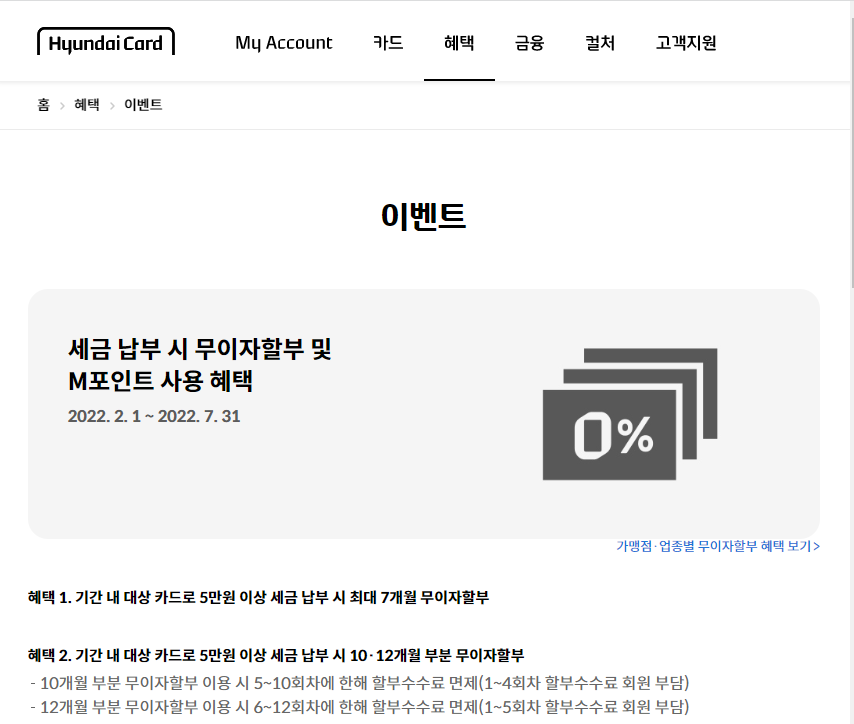Click the 이벤트 breadcrumb item
854x724 pixels.
[143, 105]
